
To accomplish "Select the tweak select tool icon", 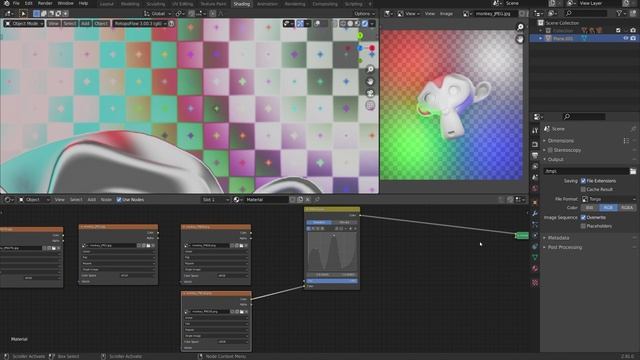I will (x=23, y=13).
